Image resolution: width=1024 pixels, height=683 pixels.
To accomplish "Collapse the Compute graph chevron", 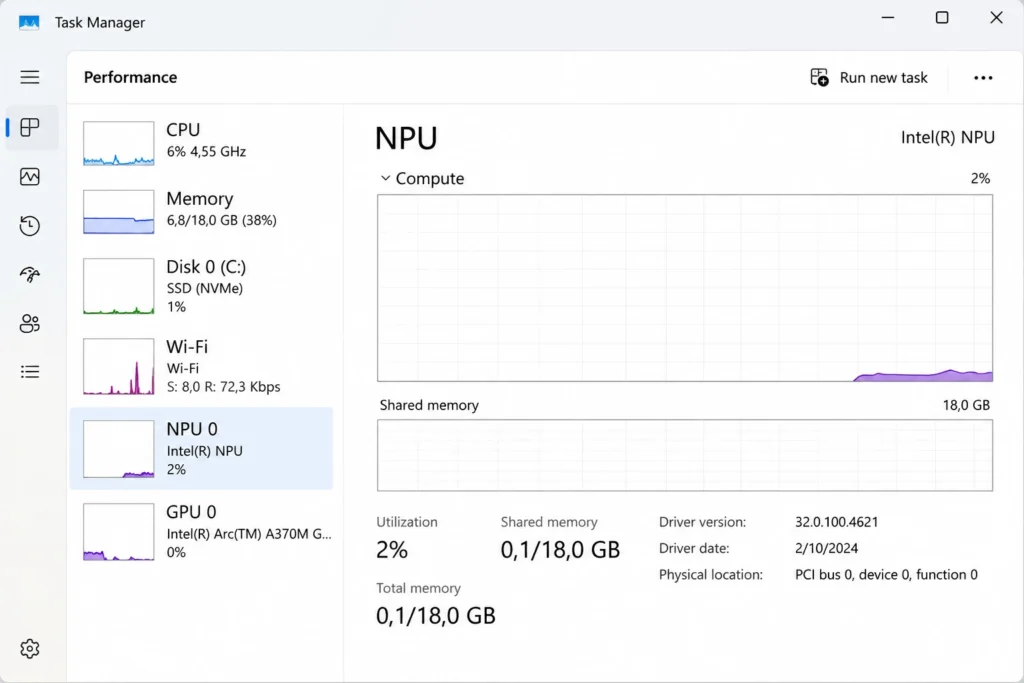I will (x=385, y=178).
